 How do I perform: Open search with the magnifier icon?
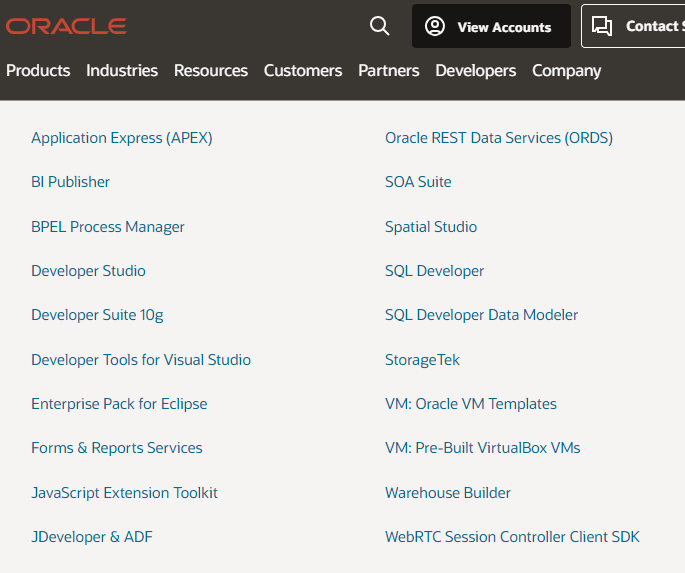pos(380,26)
